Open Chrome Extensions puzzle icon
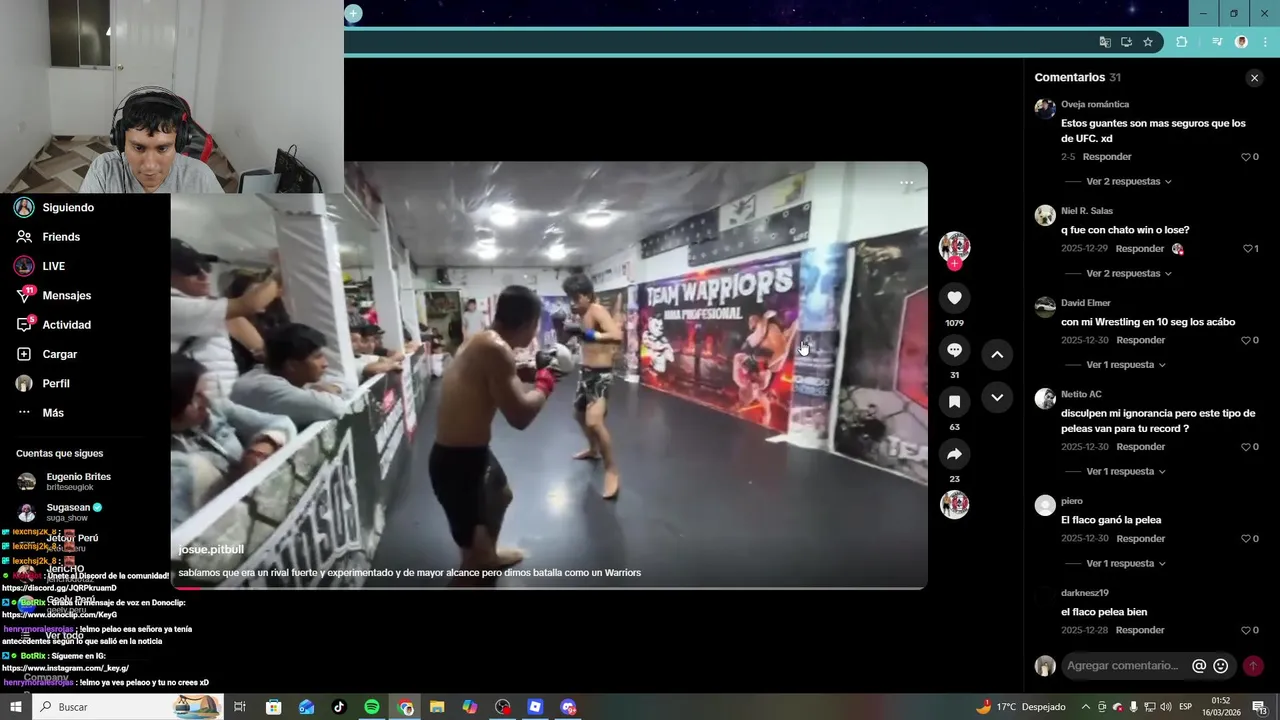Image resolution: width=1280 pixels, height=720 pixels. pos(1181,42)
